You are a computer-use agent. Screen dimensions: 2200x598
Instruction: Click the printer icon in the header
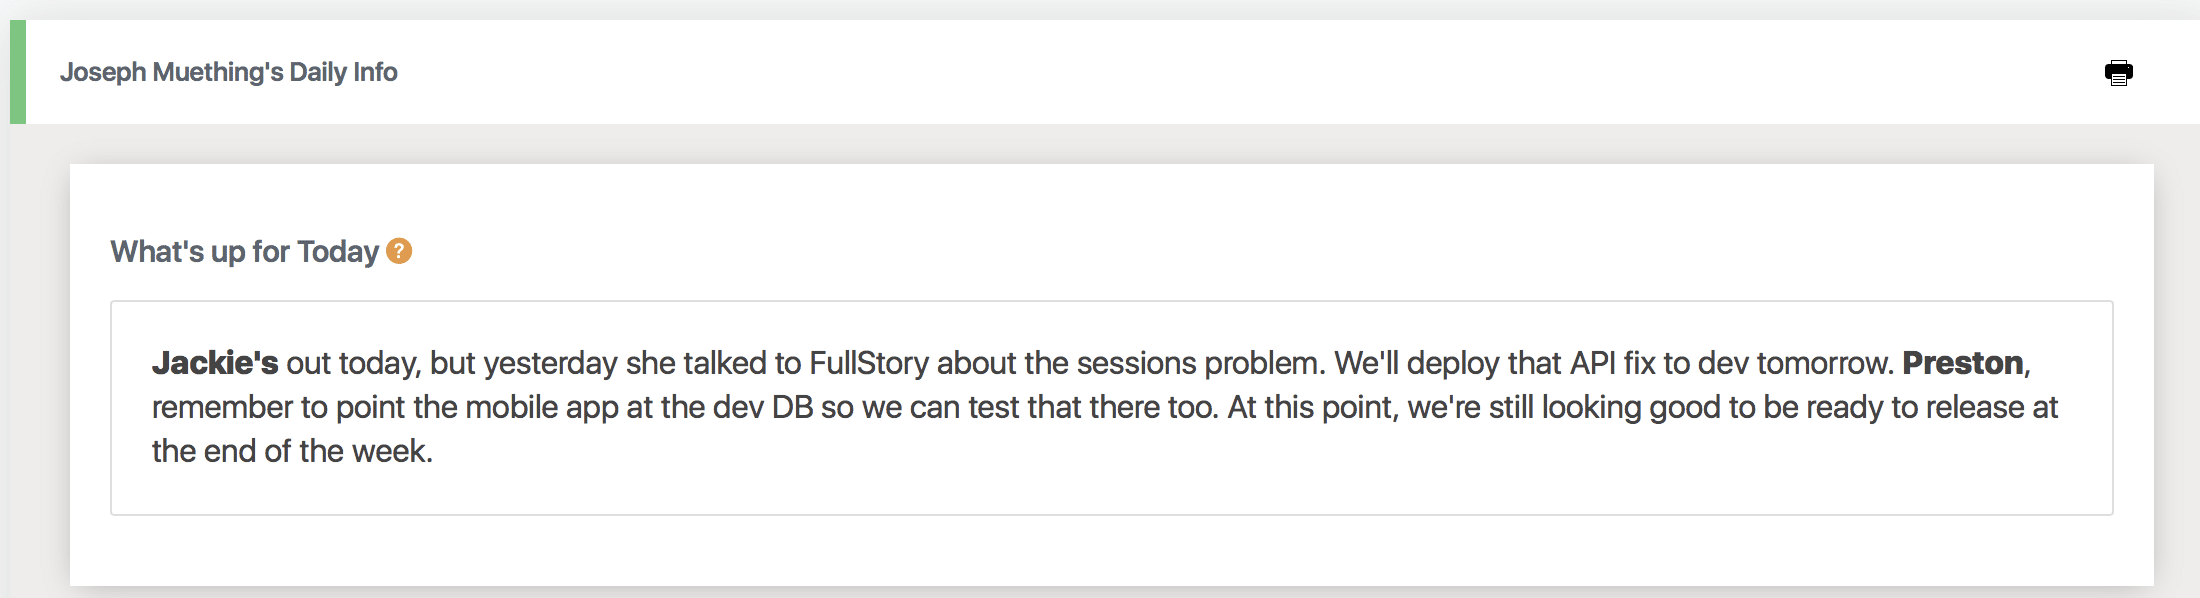2118,73
